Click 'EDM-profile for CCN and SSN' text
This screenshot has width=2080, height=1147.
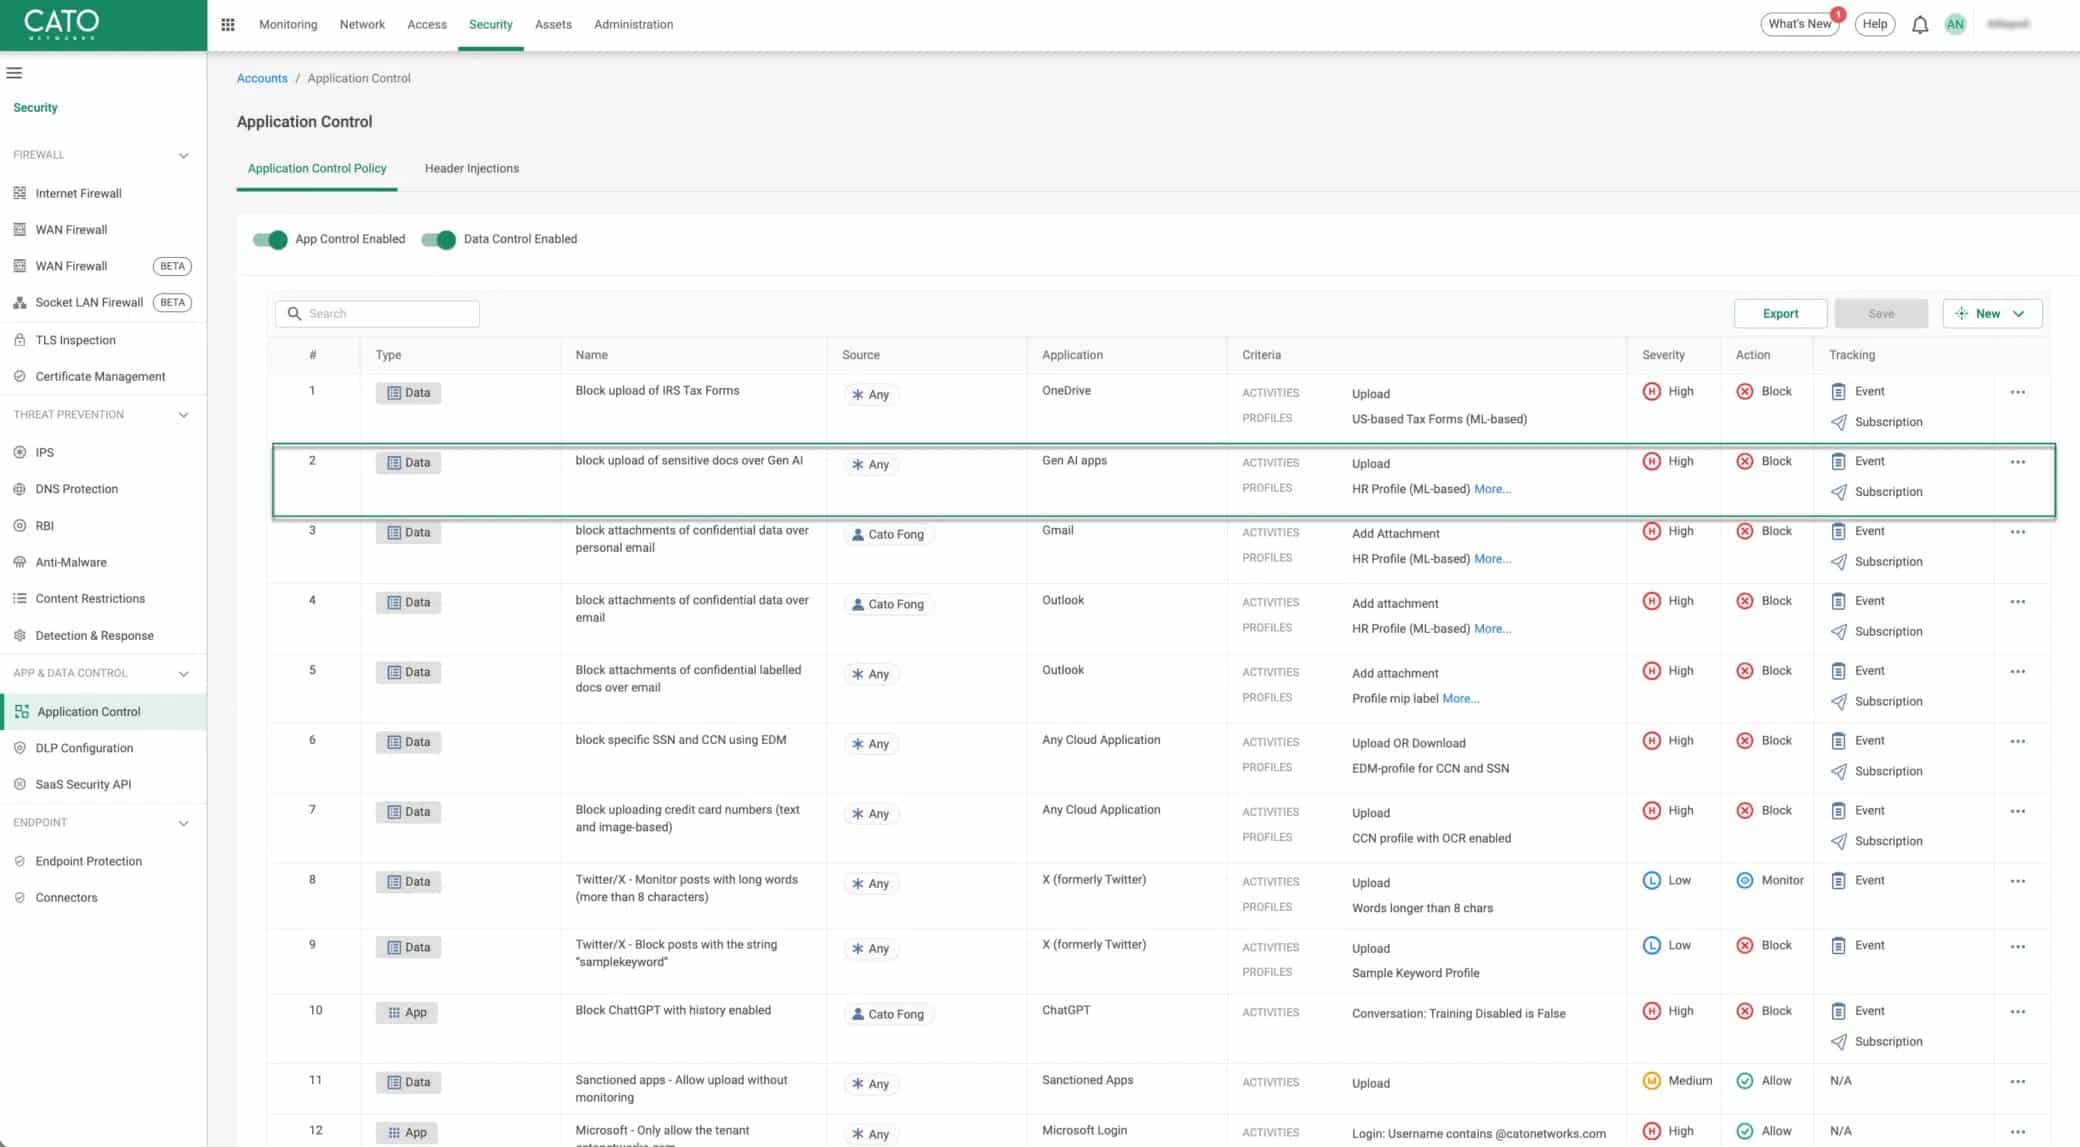click(x=1430, y=768)
